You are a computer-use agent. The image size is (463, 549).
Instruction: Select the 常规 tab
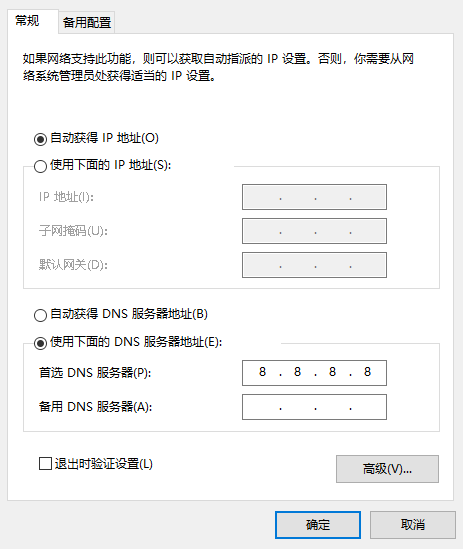click(x=27, y=21)
